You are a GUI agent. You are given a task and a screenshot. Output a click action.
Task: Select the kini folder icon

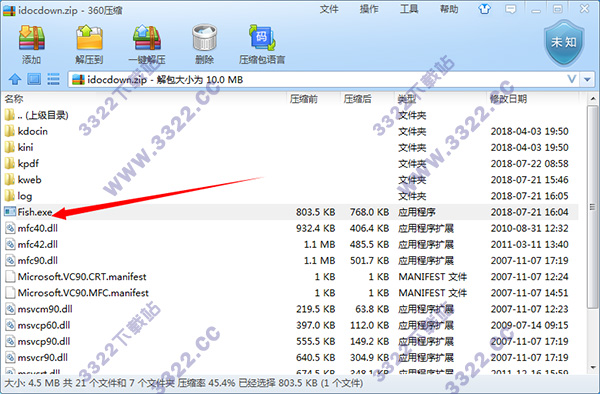coord(10,147)
